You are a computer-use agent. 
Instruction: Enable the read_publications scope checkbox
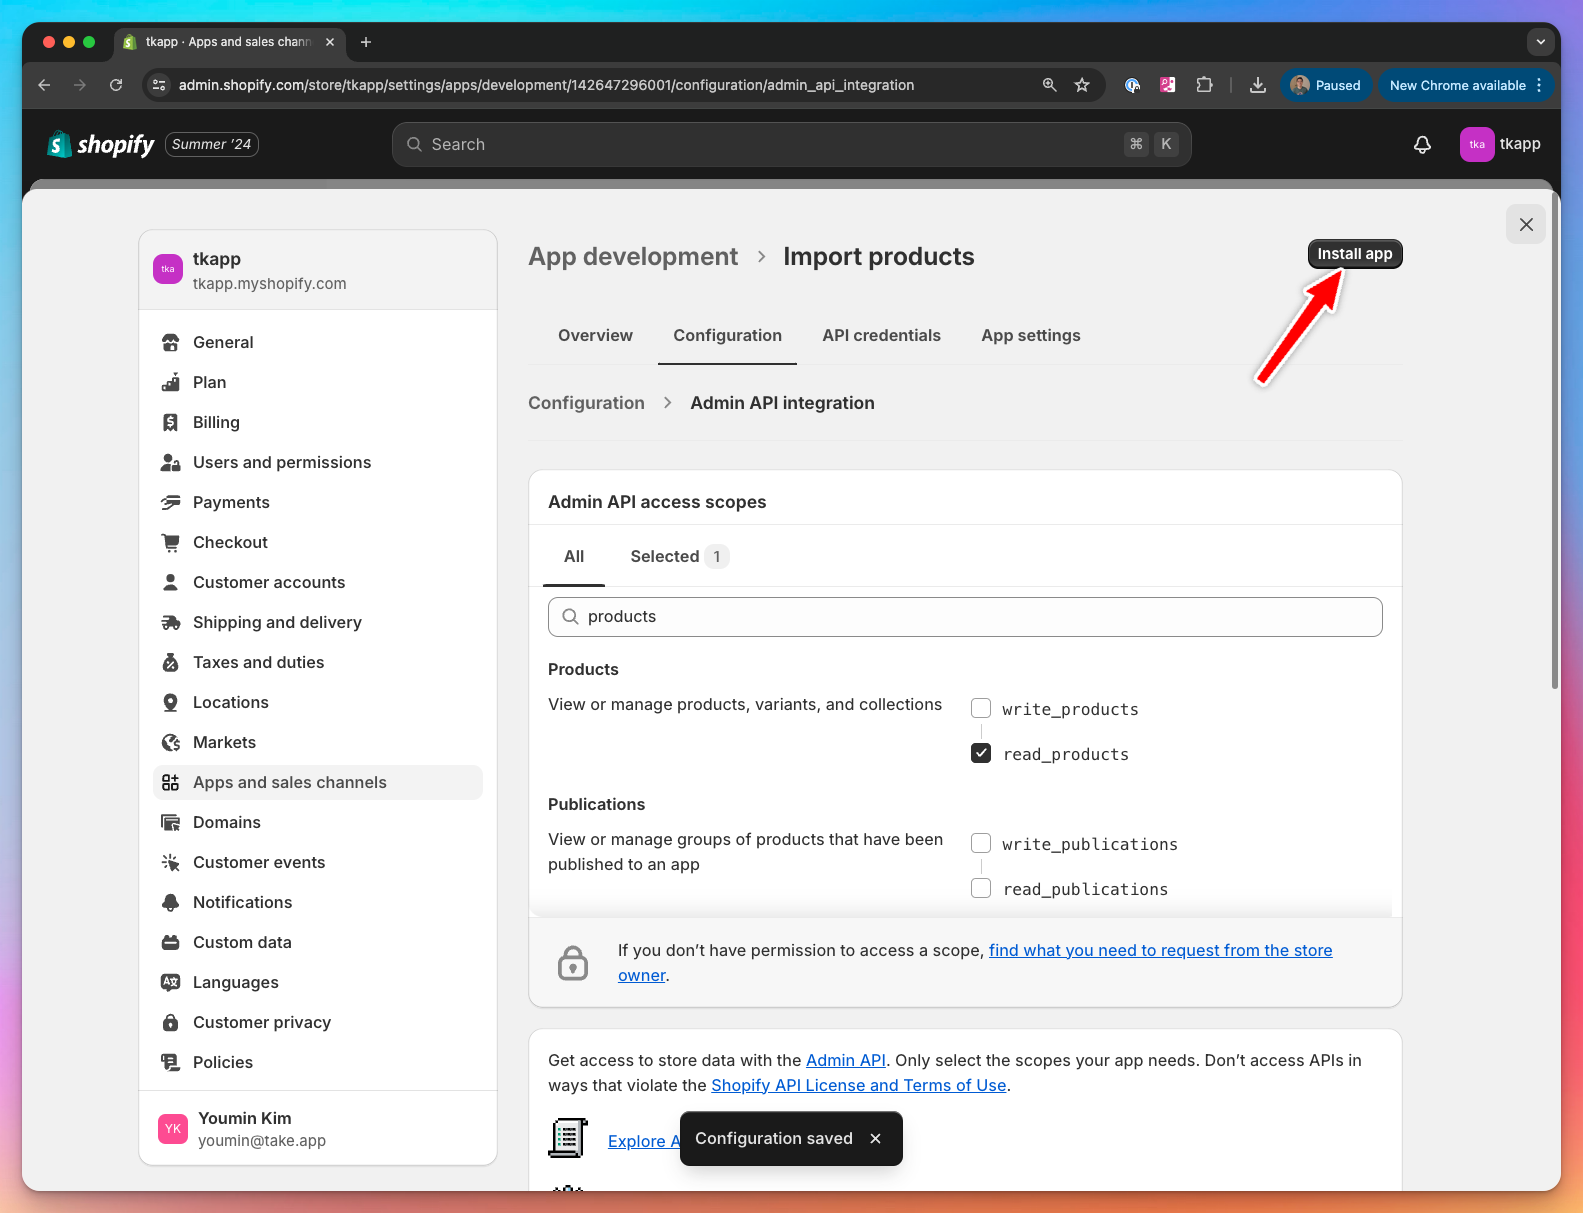(x=981, y=888)
